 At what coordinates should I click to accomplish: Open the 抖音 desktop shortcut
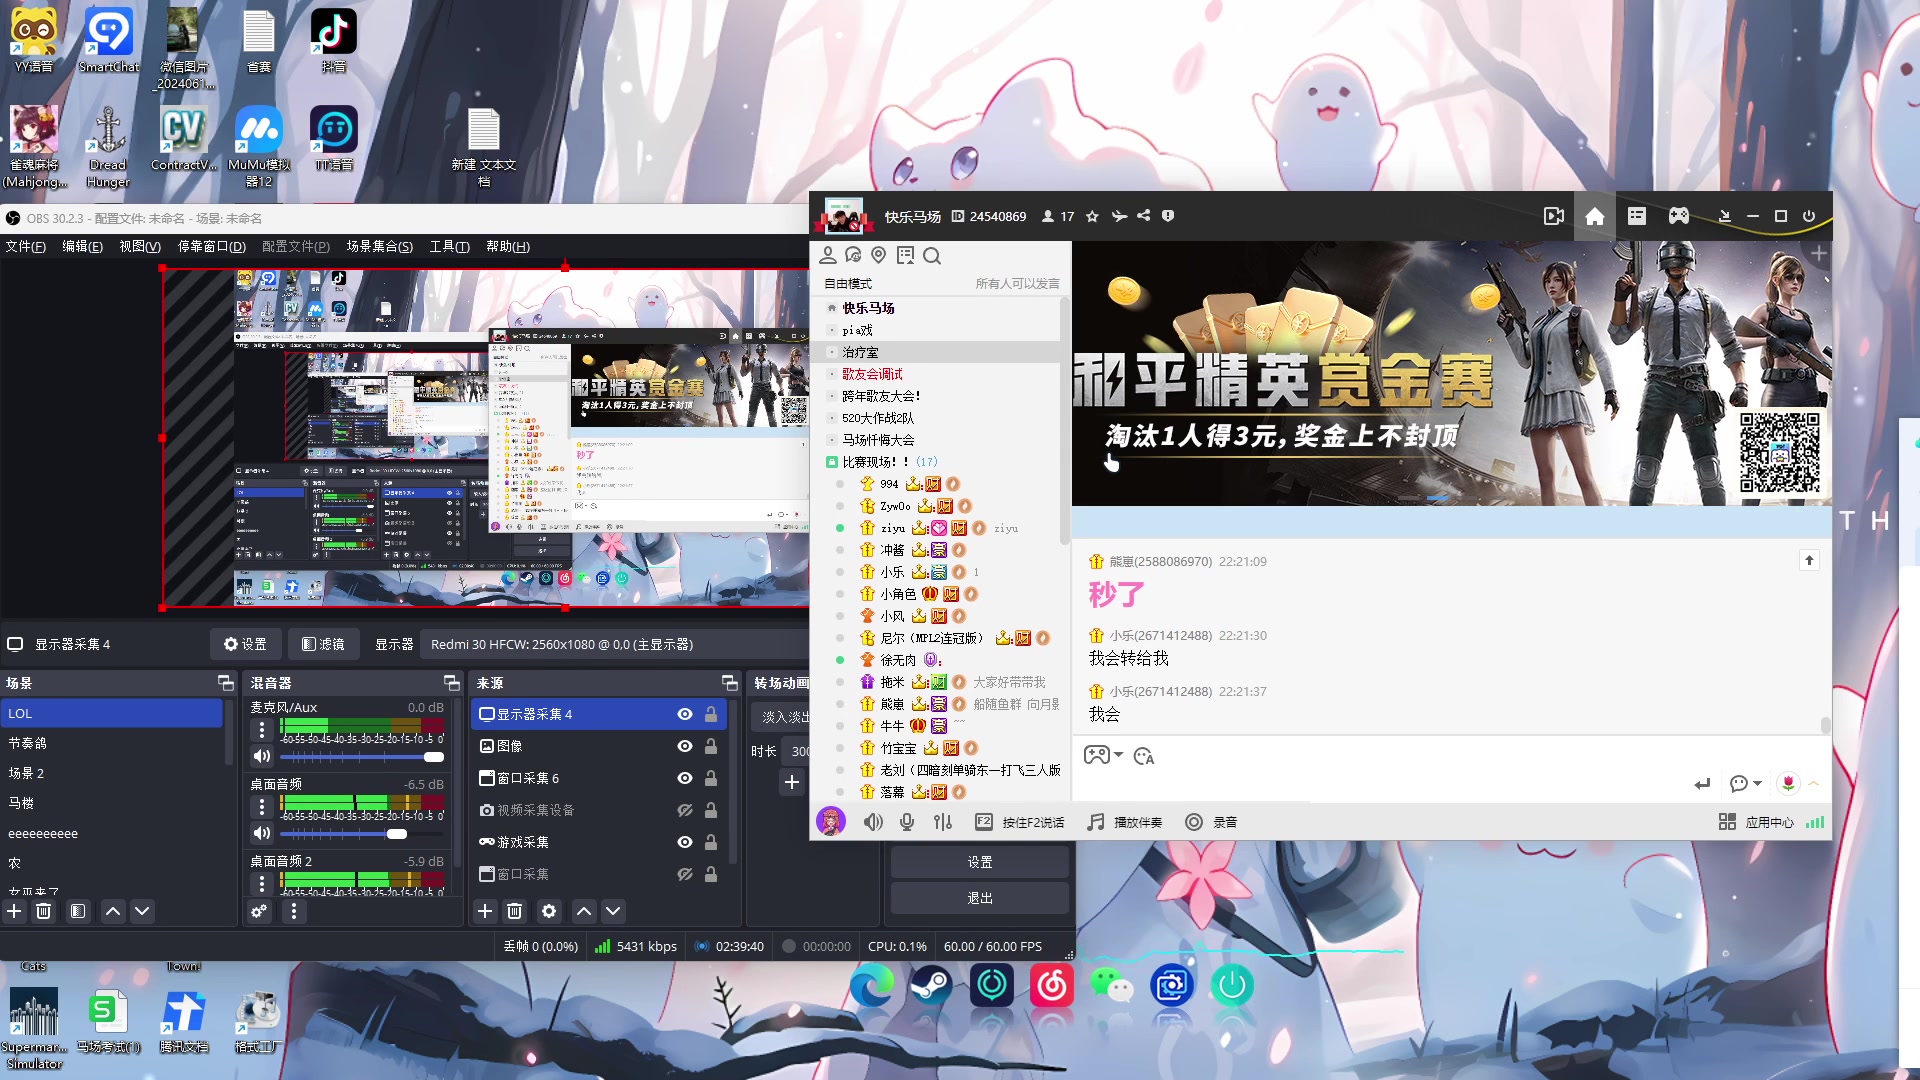point(333,41)
